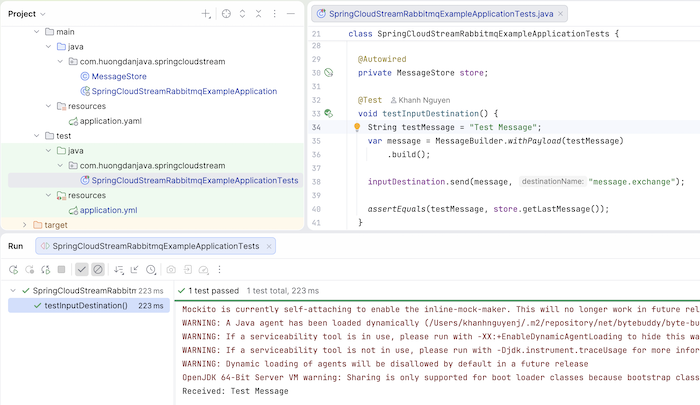Click the Run tool window label
Image resolution: width=700 pixels, height=405 pixels.
pyautogui.click(x=16, y=246)
